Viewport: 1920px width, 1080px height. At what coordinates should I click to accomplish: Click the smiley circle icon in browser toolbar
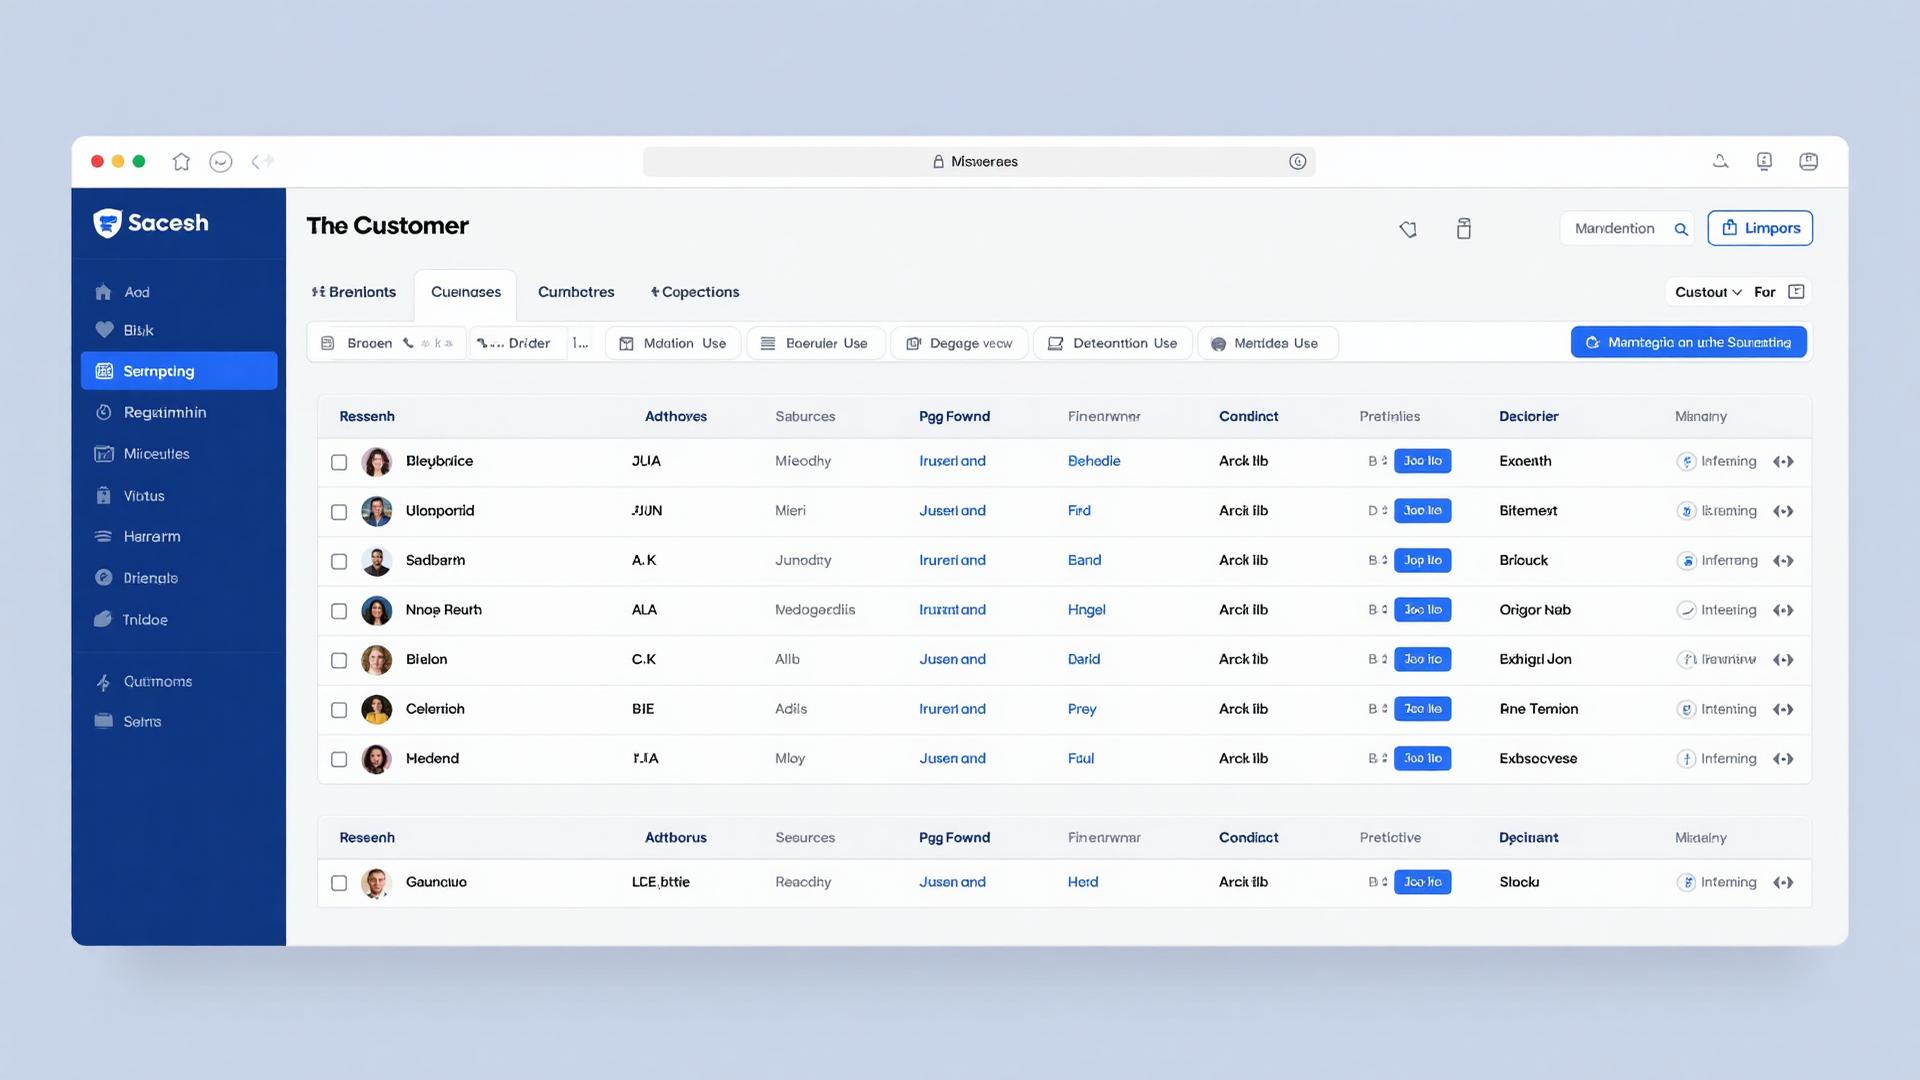click(221, 161)
